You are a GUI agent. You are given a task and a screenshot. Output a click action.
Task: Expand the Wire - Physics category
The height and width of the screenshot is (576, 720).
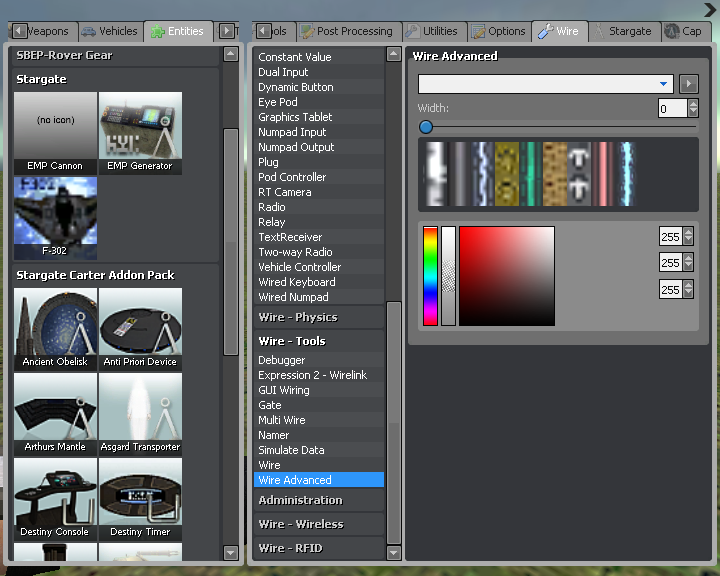tap(298, 317)
